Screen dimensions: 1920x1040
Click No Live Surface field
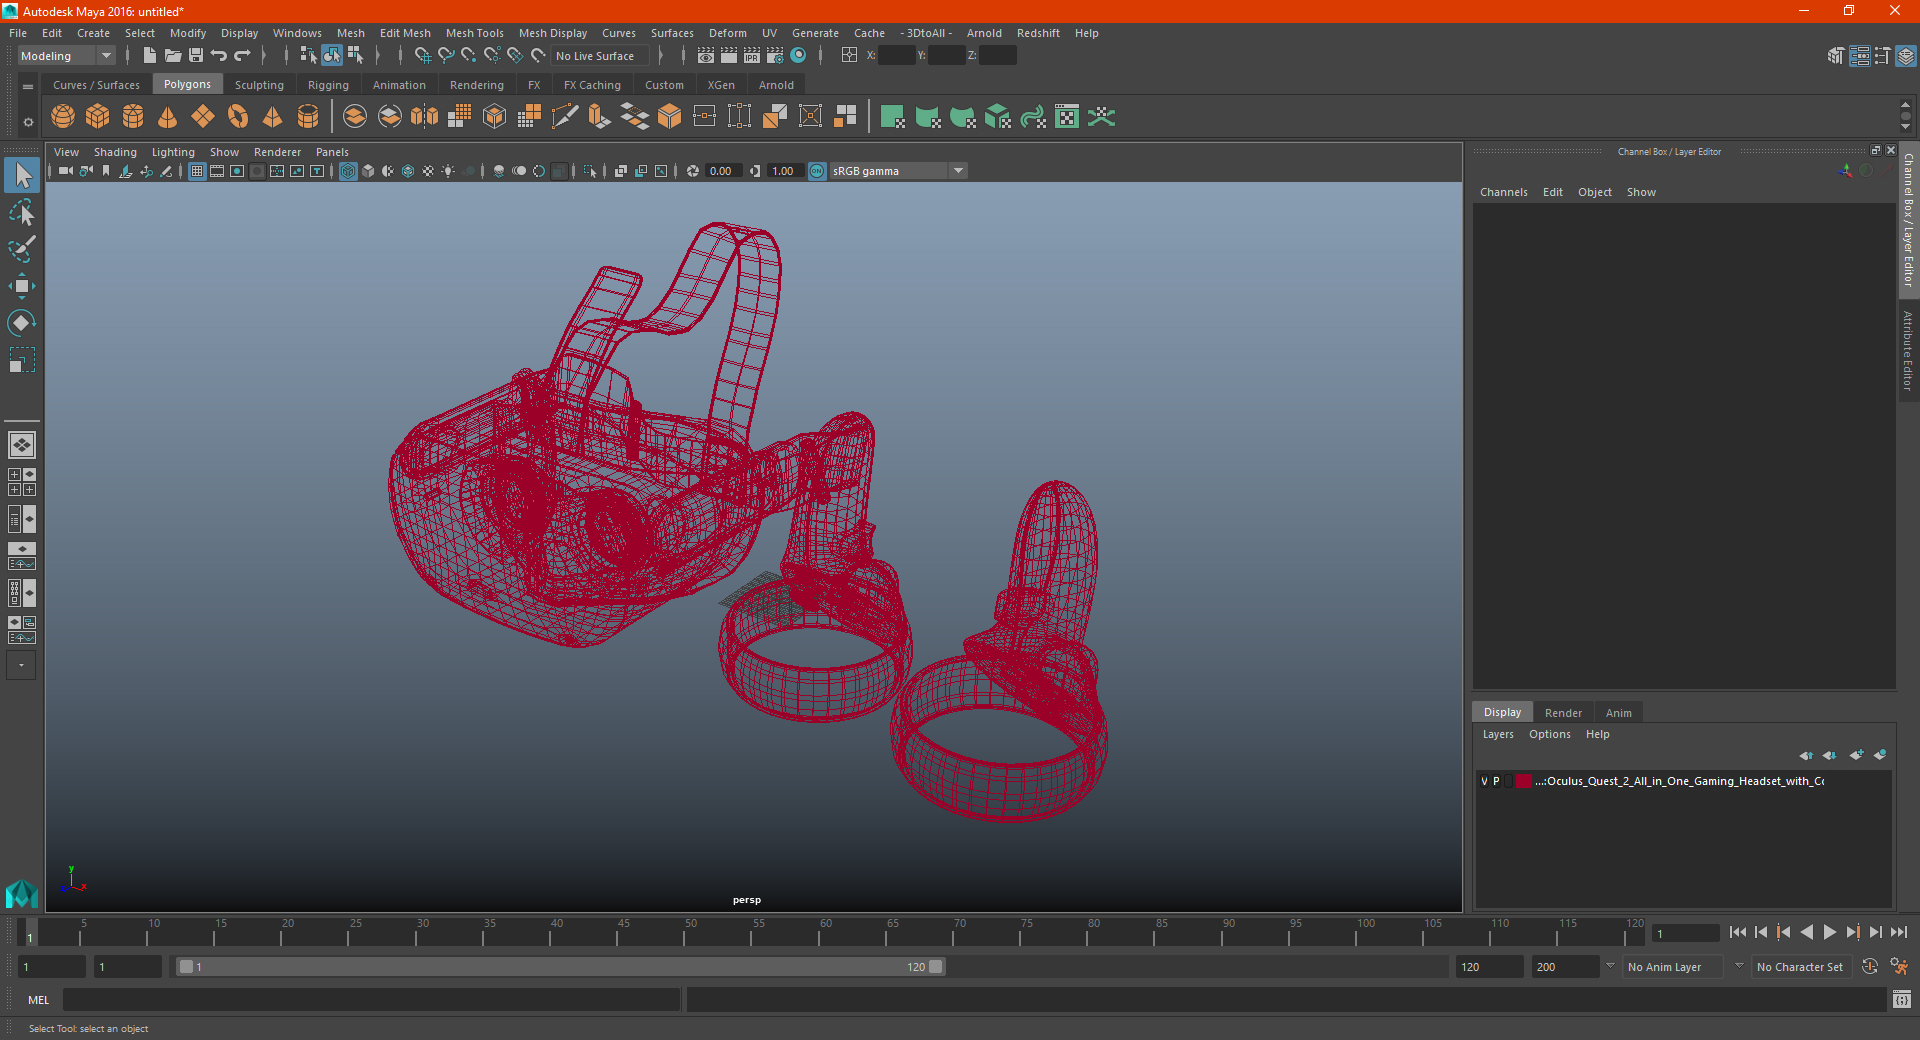point(600,56)
